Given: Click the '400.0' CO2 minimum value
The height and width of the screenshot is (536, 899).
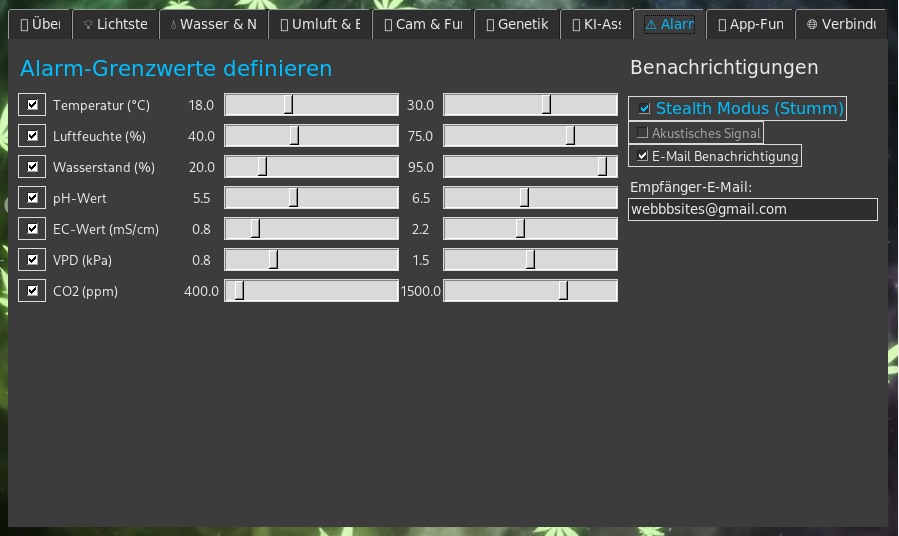Looking at the screenshot, I should (x=201, y=291).
